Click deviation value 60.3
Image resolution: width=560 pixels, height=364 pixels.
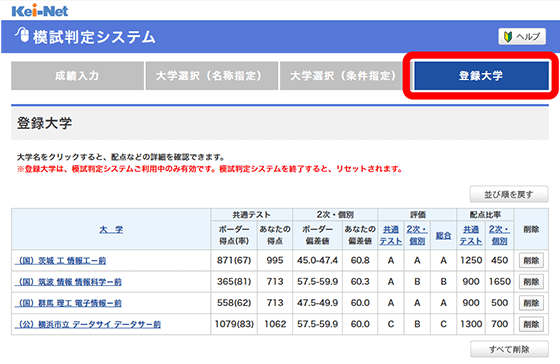[360, 281]
